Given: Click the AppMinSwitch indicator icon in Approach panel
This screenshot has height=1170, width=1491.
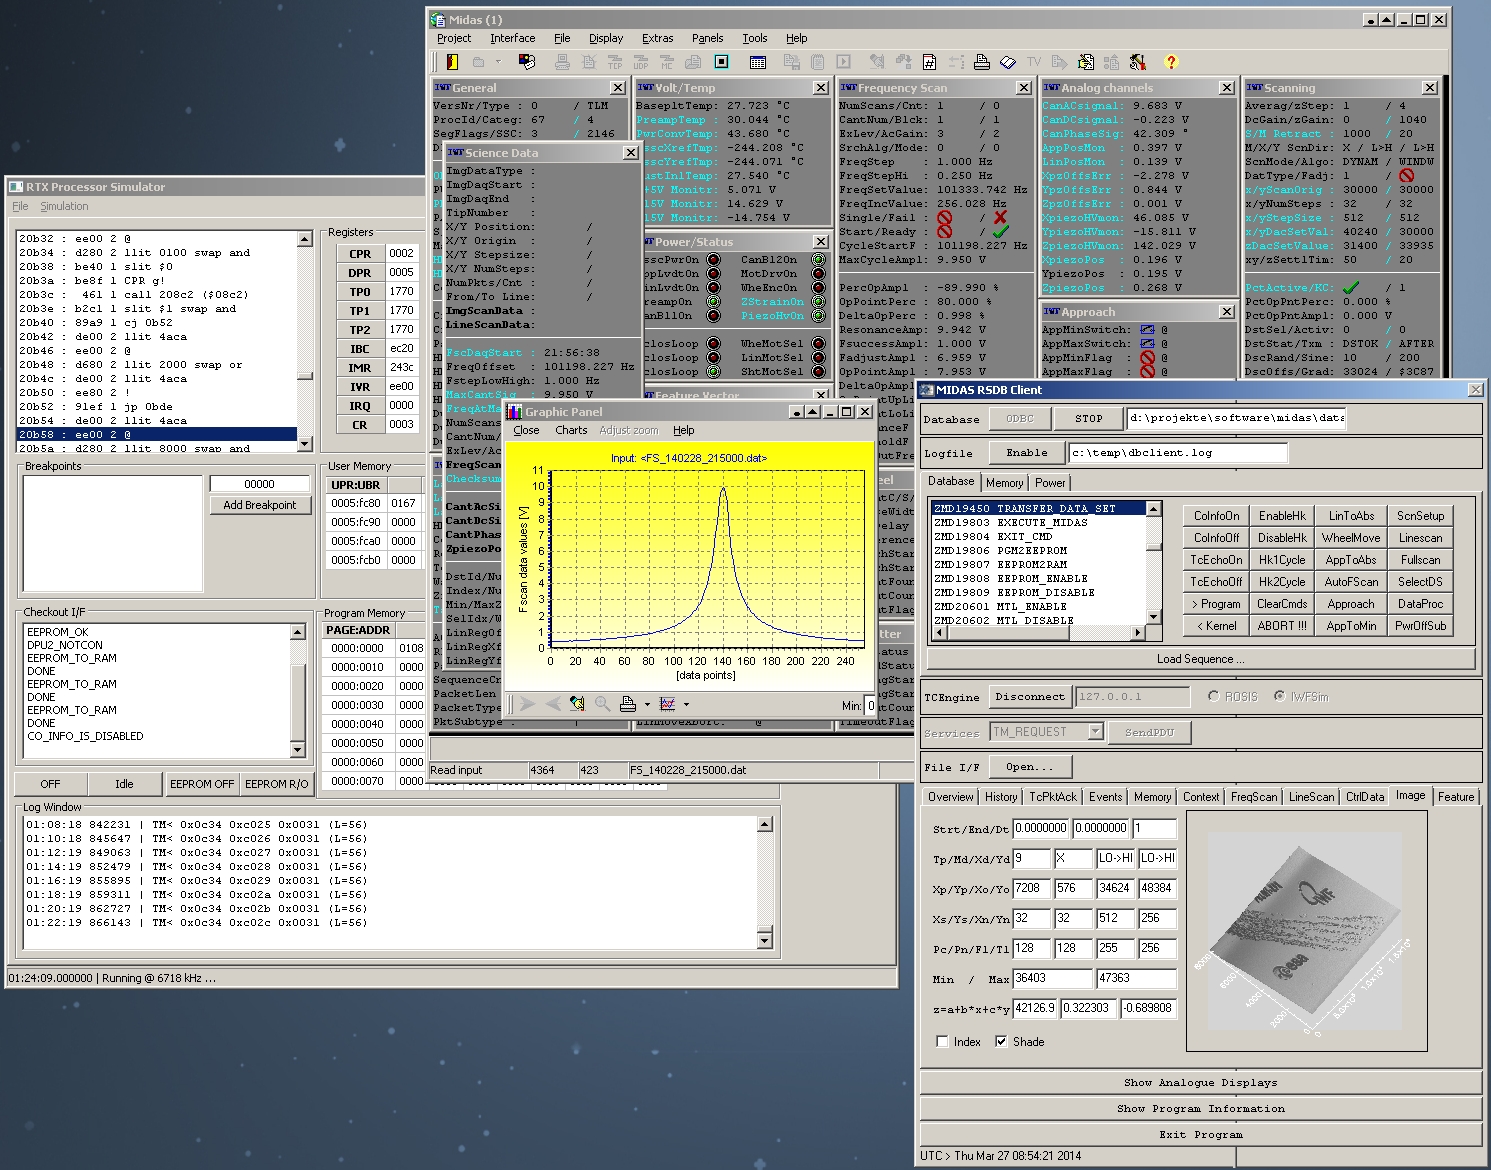Looking at the screenshot, I should (1147, 330).
